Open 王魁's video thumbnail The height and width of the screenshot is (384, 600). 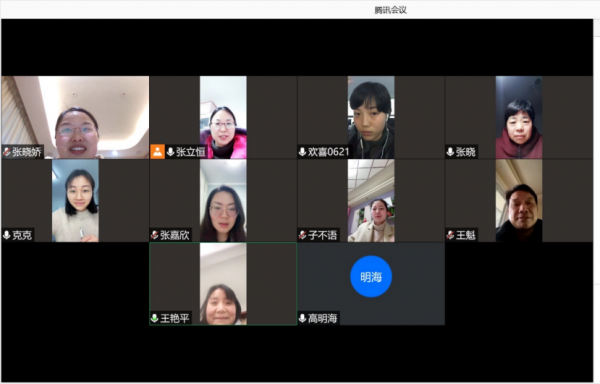(x=519, y=200)
